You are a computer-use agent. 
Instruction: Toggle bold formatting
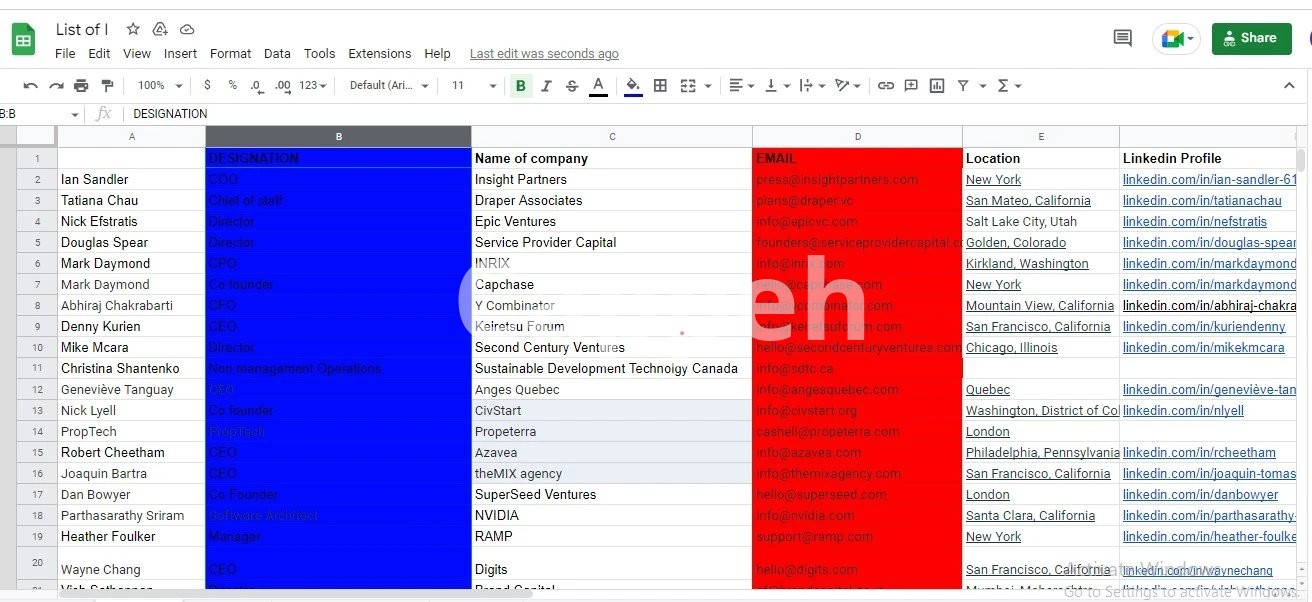(x=520, y=86)
